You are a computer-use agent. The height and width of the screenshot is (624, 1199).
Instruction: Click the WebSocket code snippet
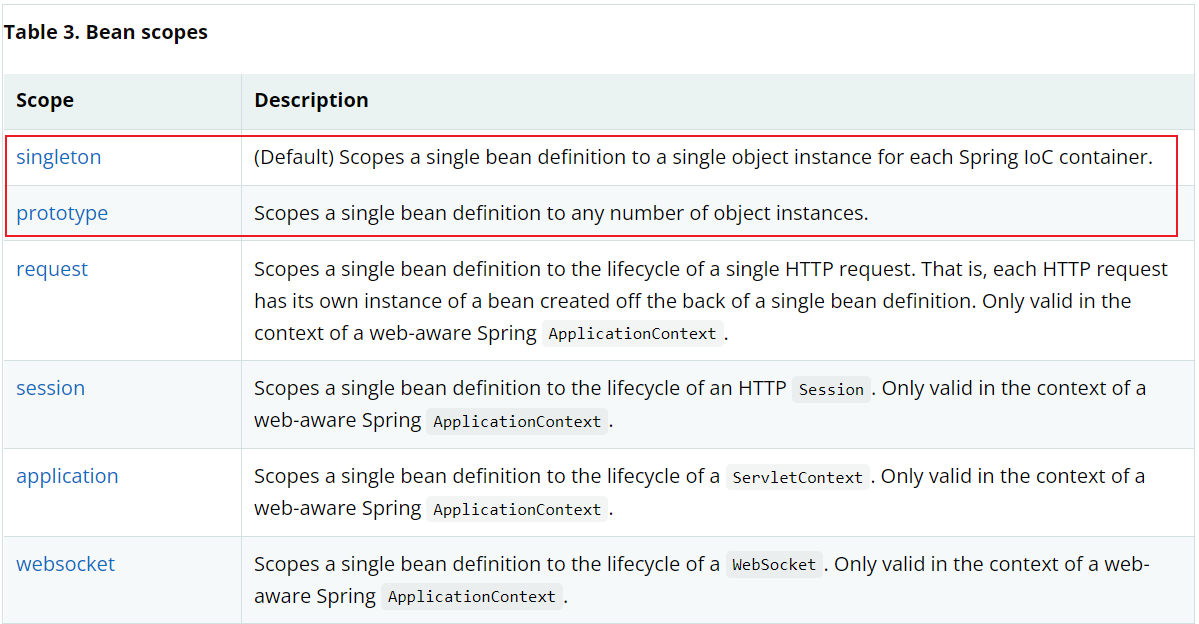point(774,564)
